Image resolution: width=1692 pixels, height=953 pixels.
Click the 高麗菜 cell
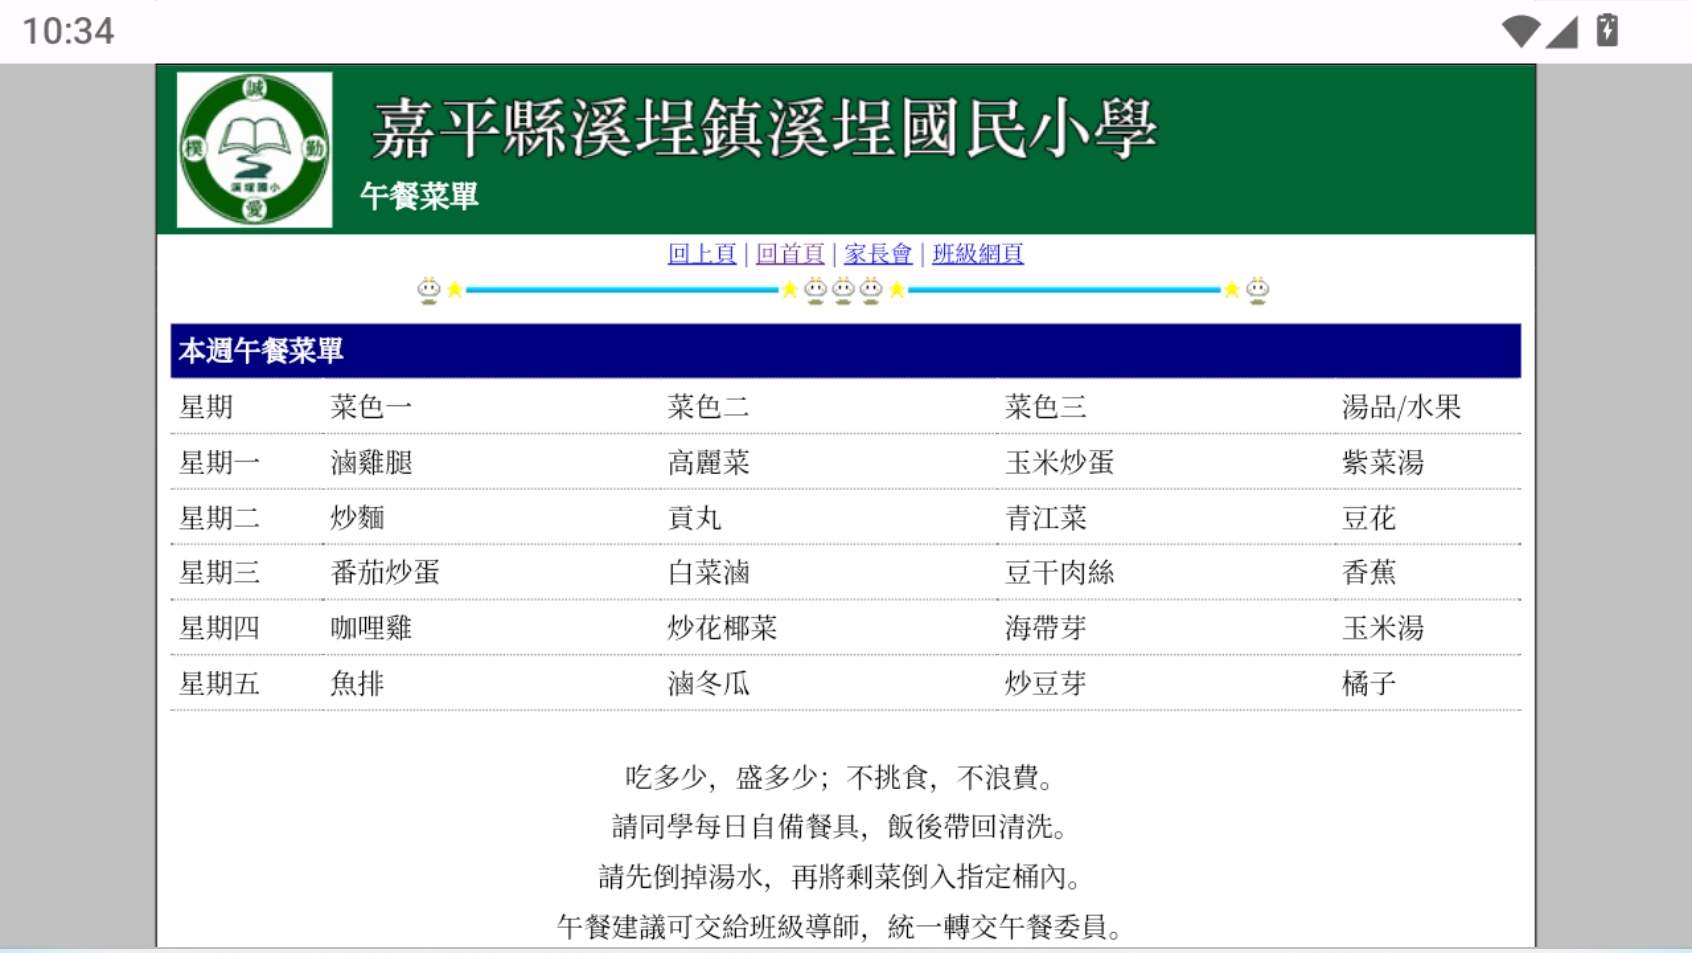[x=708, y=463]
